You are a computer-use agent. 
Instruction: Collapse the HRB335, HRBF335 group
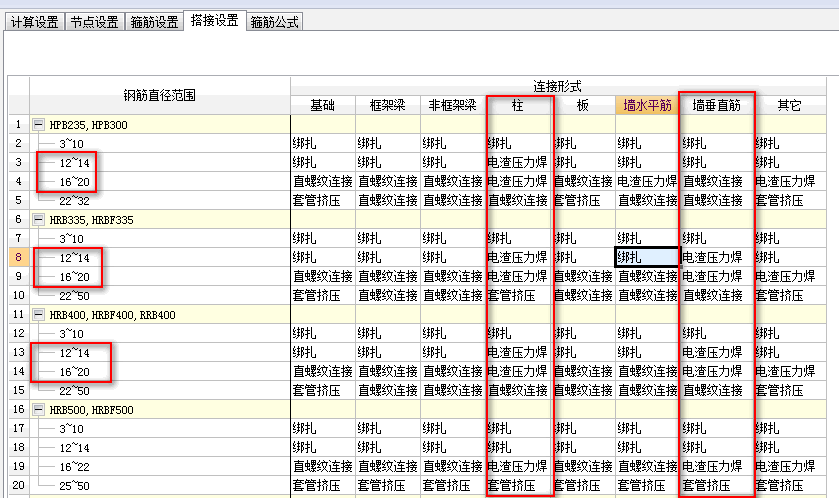point(38,219)
